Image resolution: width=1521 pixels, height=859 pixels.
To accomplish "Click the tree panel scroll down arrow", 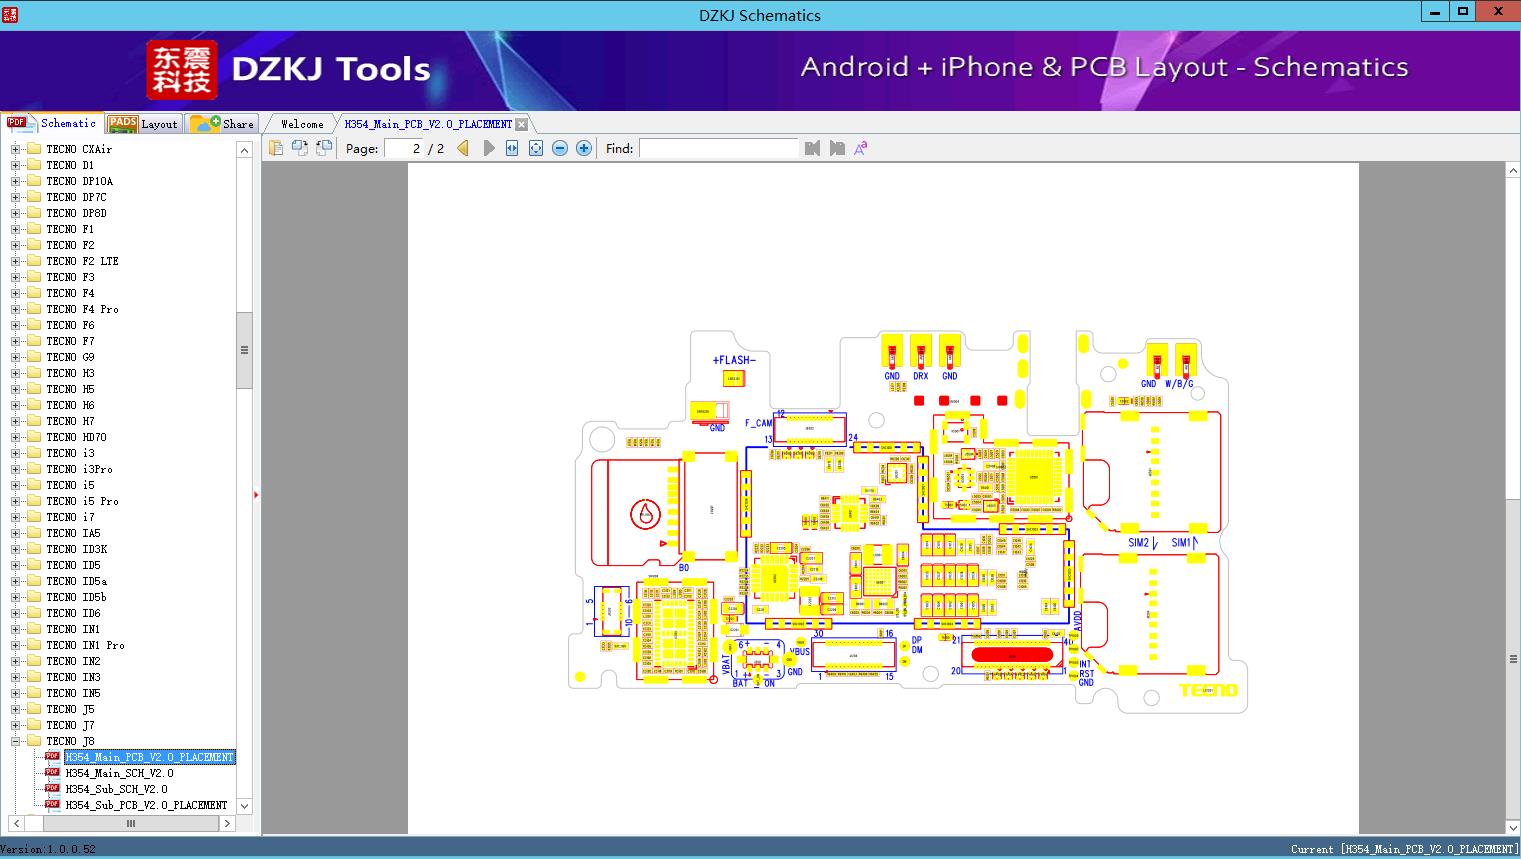I will coord(244,806).
